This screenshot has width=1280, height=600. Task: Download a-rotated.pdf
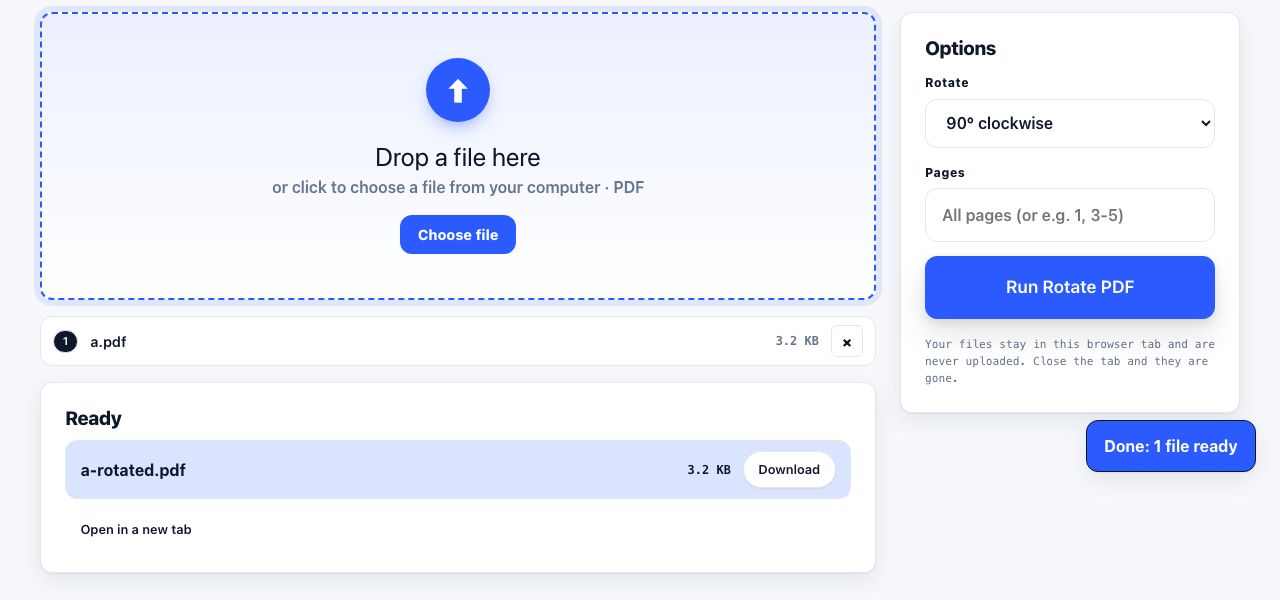[x=789, y=470]
